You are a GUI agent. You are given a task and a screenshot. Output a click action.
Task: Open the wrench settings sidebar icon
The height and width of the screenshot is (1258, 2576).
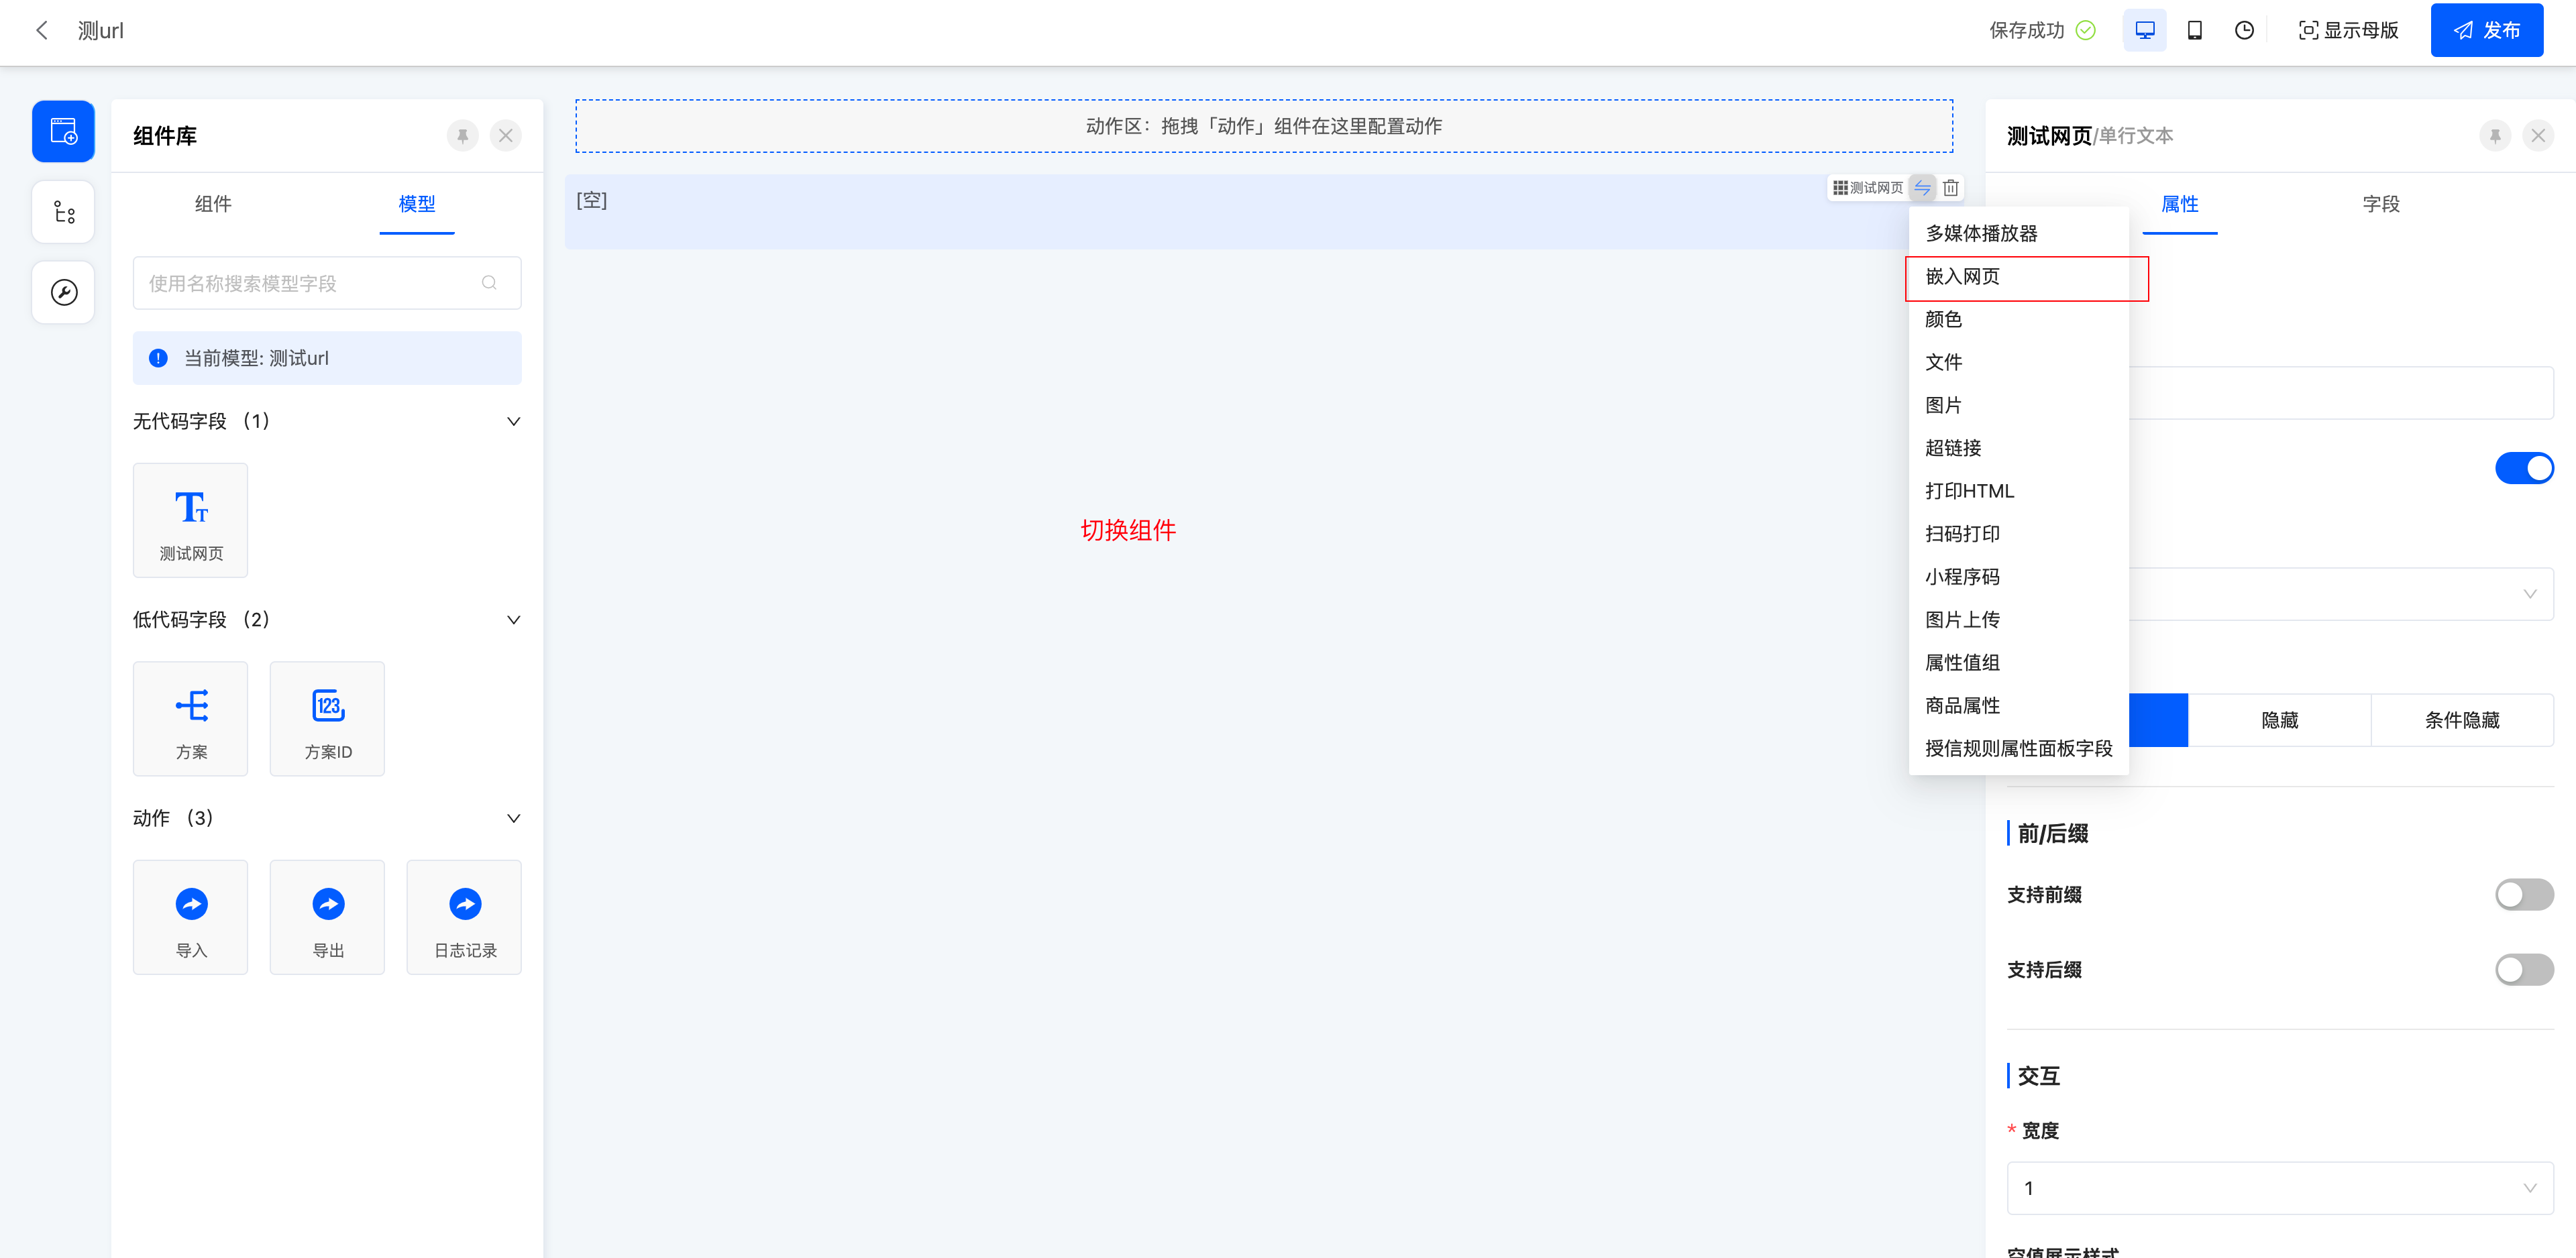[63, 292]
